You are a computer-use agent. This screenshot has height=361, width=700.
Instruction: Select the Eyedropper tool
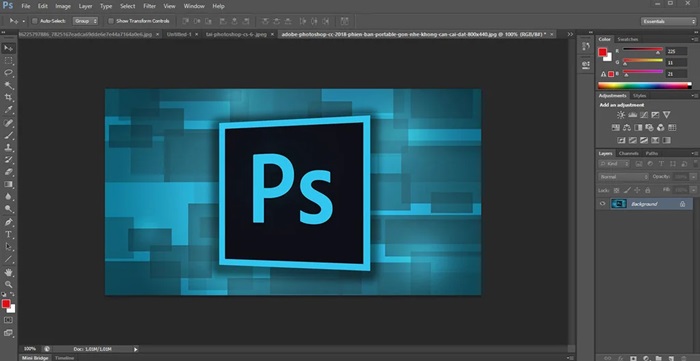point(8,110)
